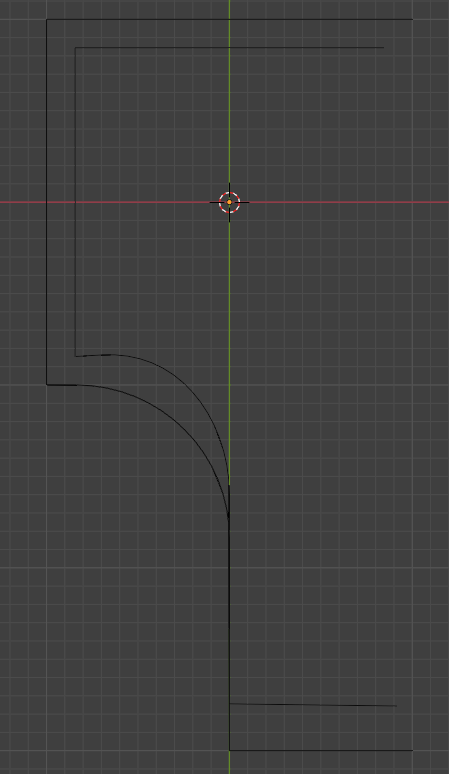Viewport: 449px width, 774px height.
Task: Select the inner left vertical edge
Action: tap(75, 202)
